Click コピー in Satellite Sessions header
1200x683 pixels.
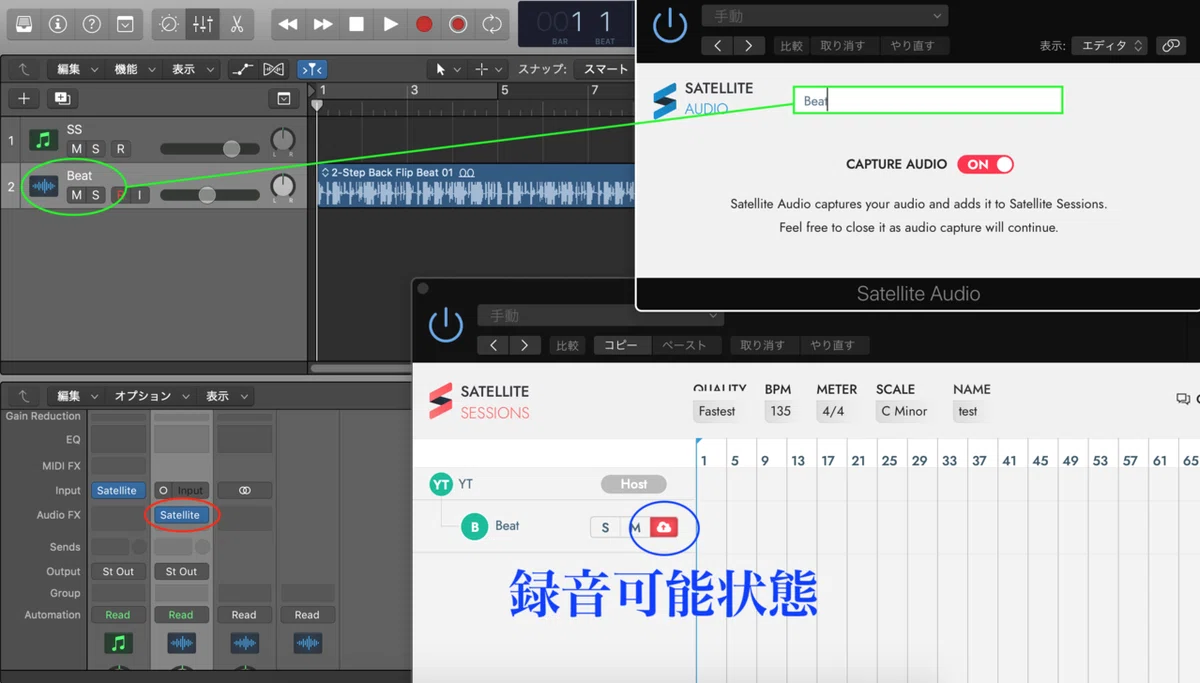(x=622, y=345)
